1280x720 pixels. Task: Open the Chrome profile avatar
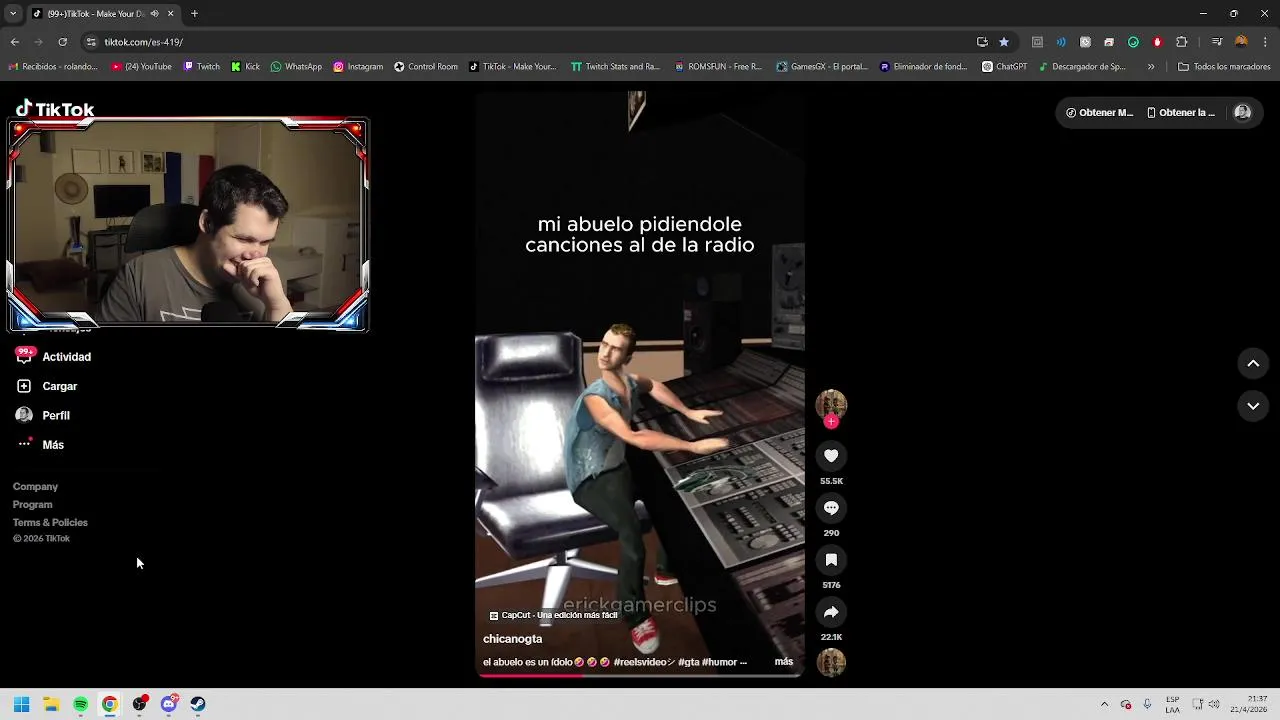(1241, 42)
